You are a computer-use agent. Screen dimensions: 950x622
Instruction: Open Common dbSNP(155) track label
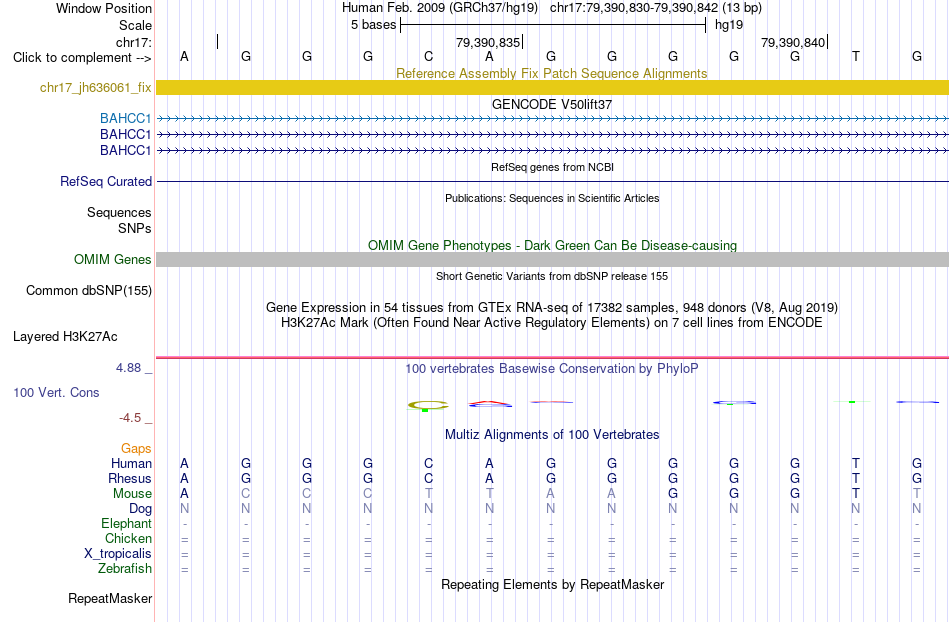pos(88,290)
